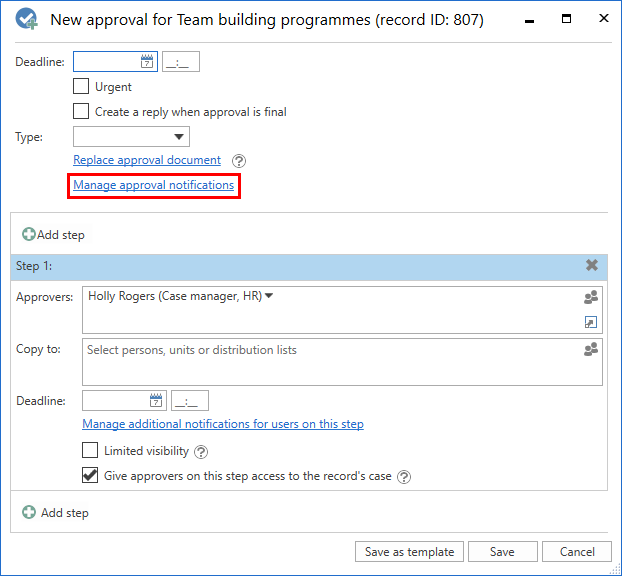Click the Copy to input field
Viewport: 622px width, 576px height.
pos(330,360)
